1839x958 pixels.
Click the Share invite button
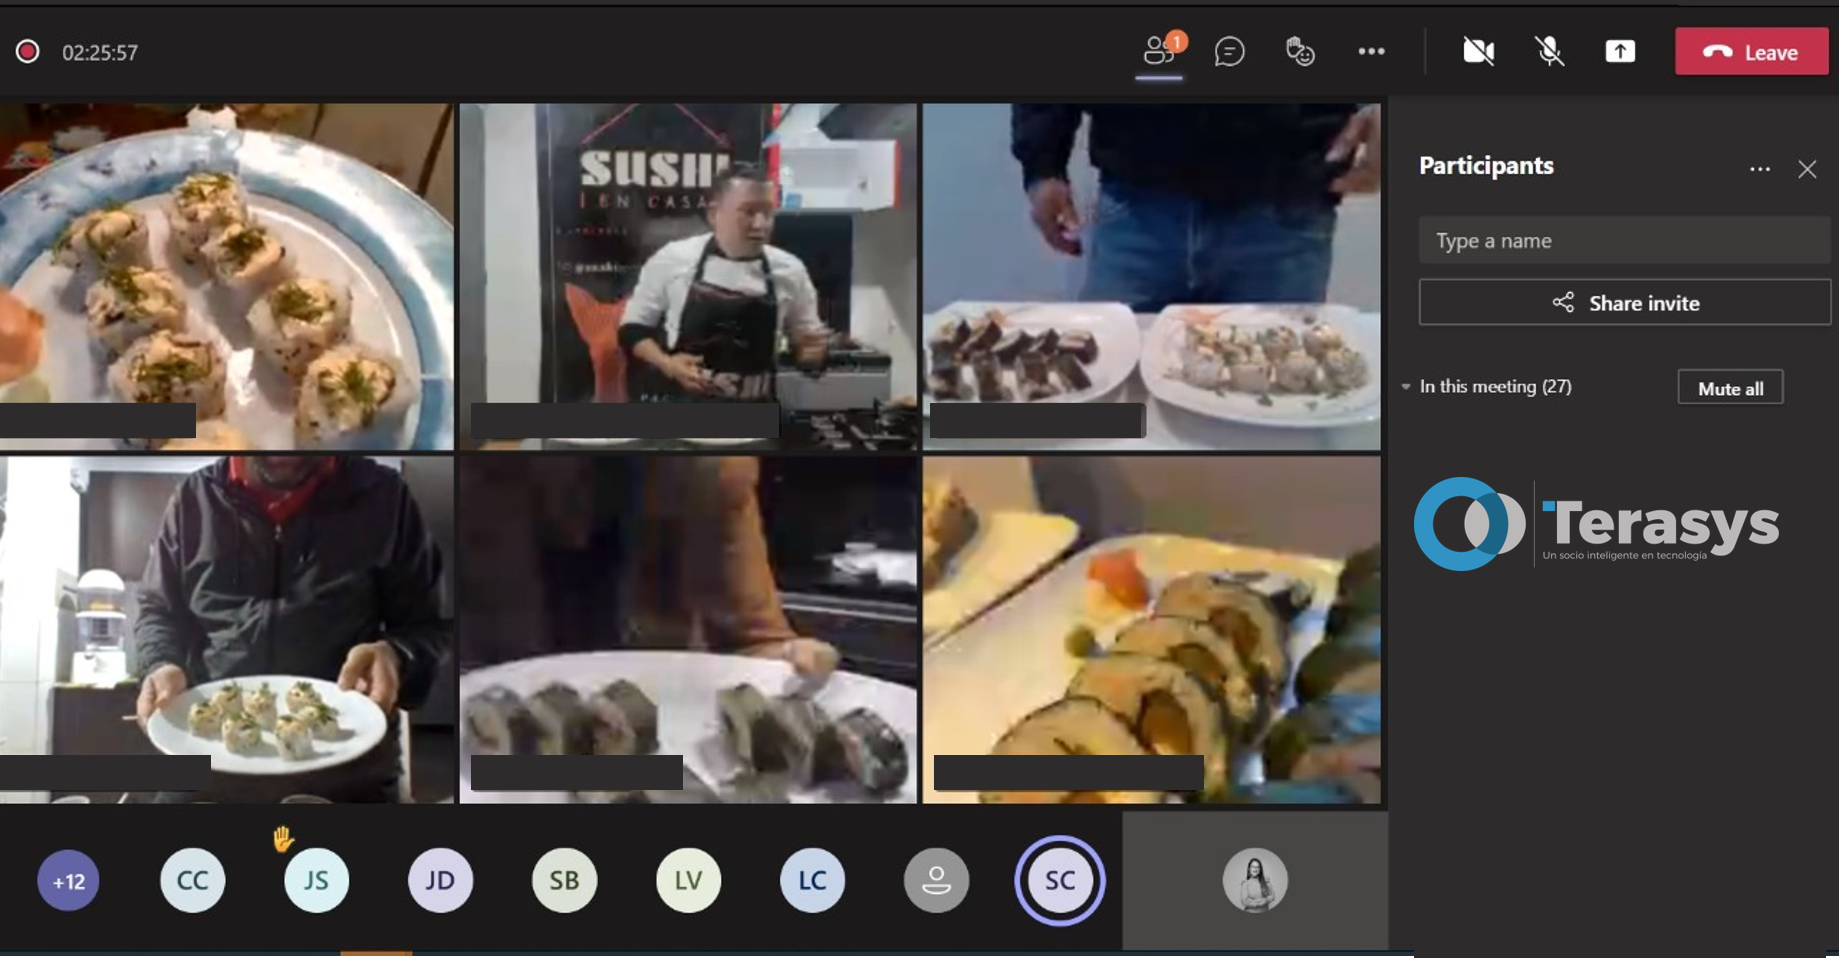(1624, 303)
